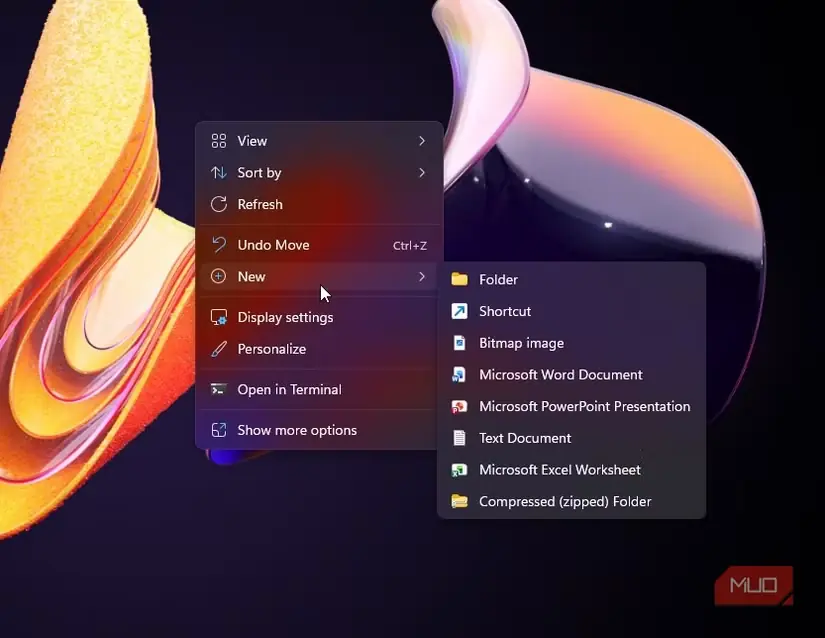The width and height of the screenshot is (825, 638).
Task: Click the PowerPoint presentation icon
Action: pos(459,407)
